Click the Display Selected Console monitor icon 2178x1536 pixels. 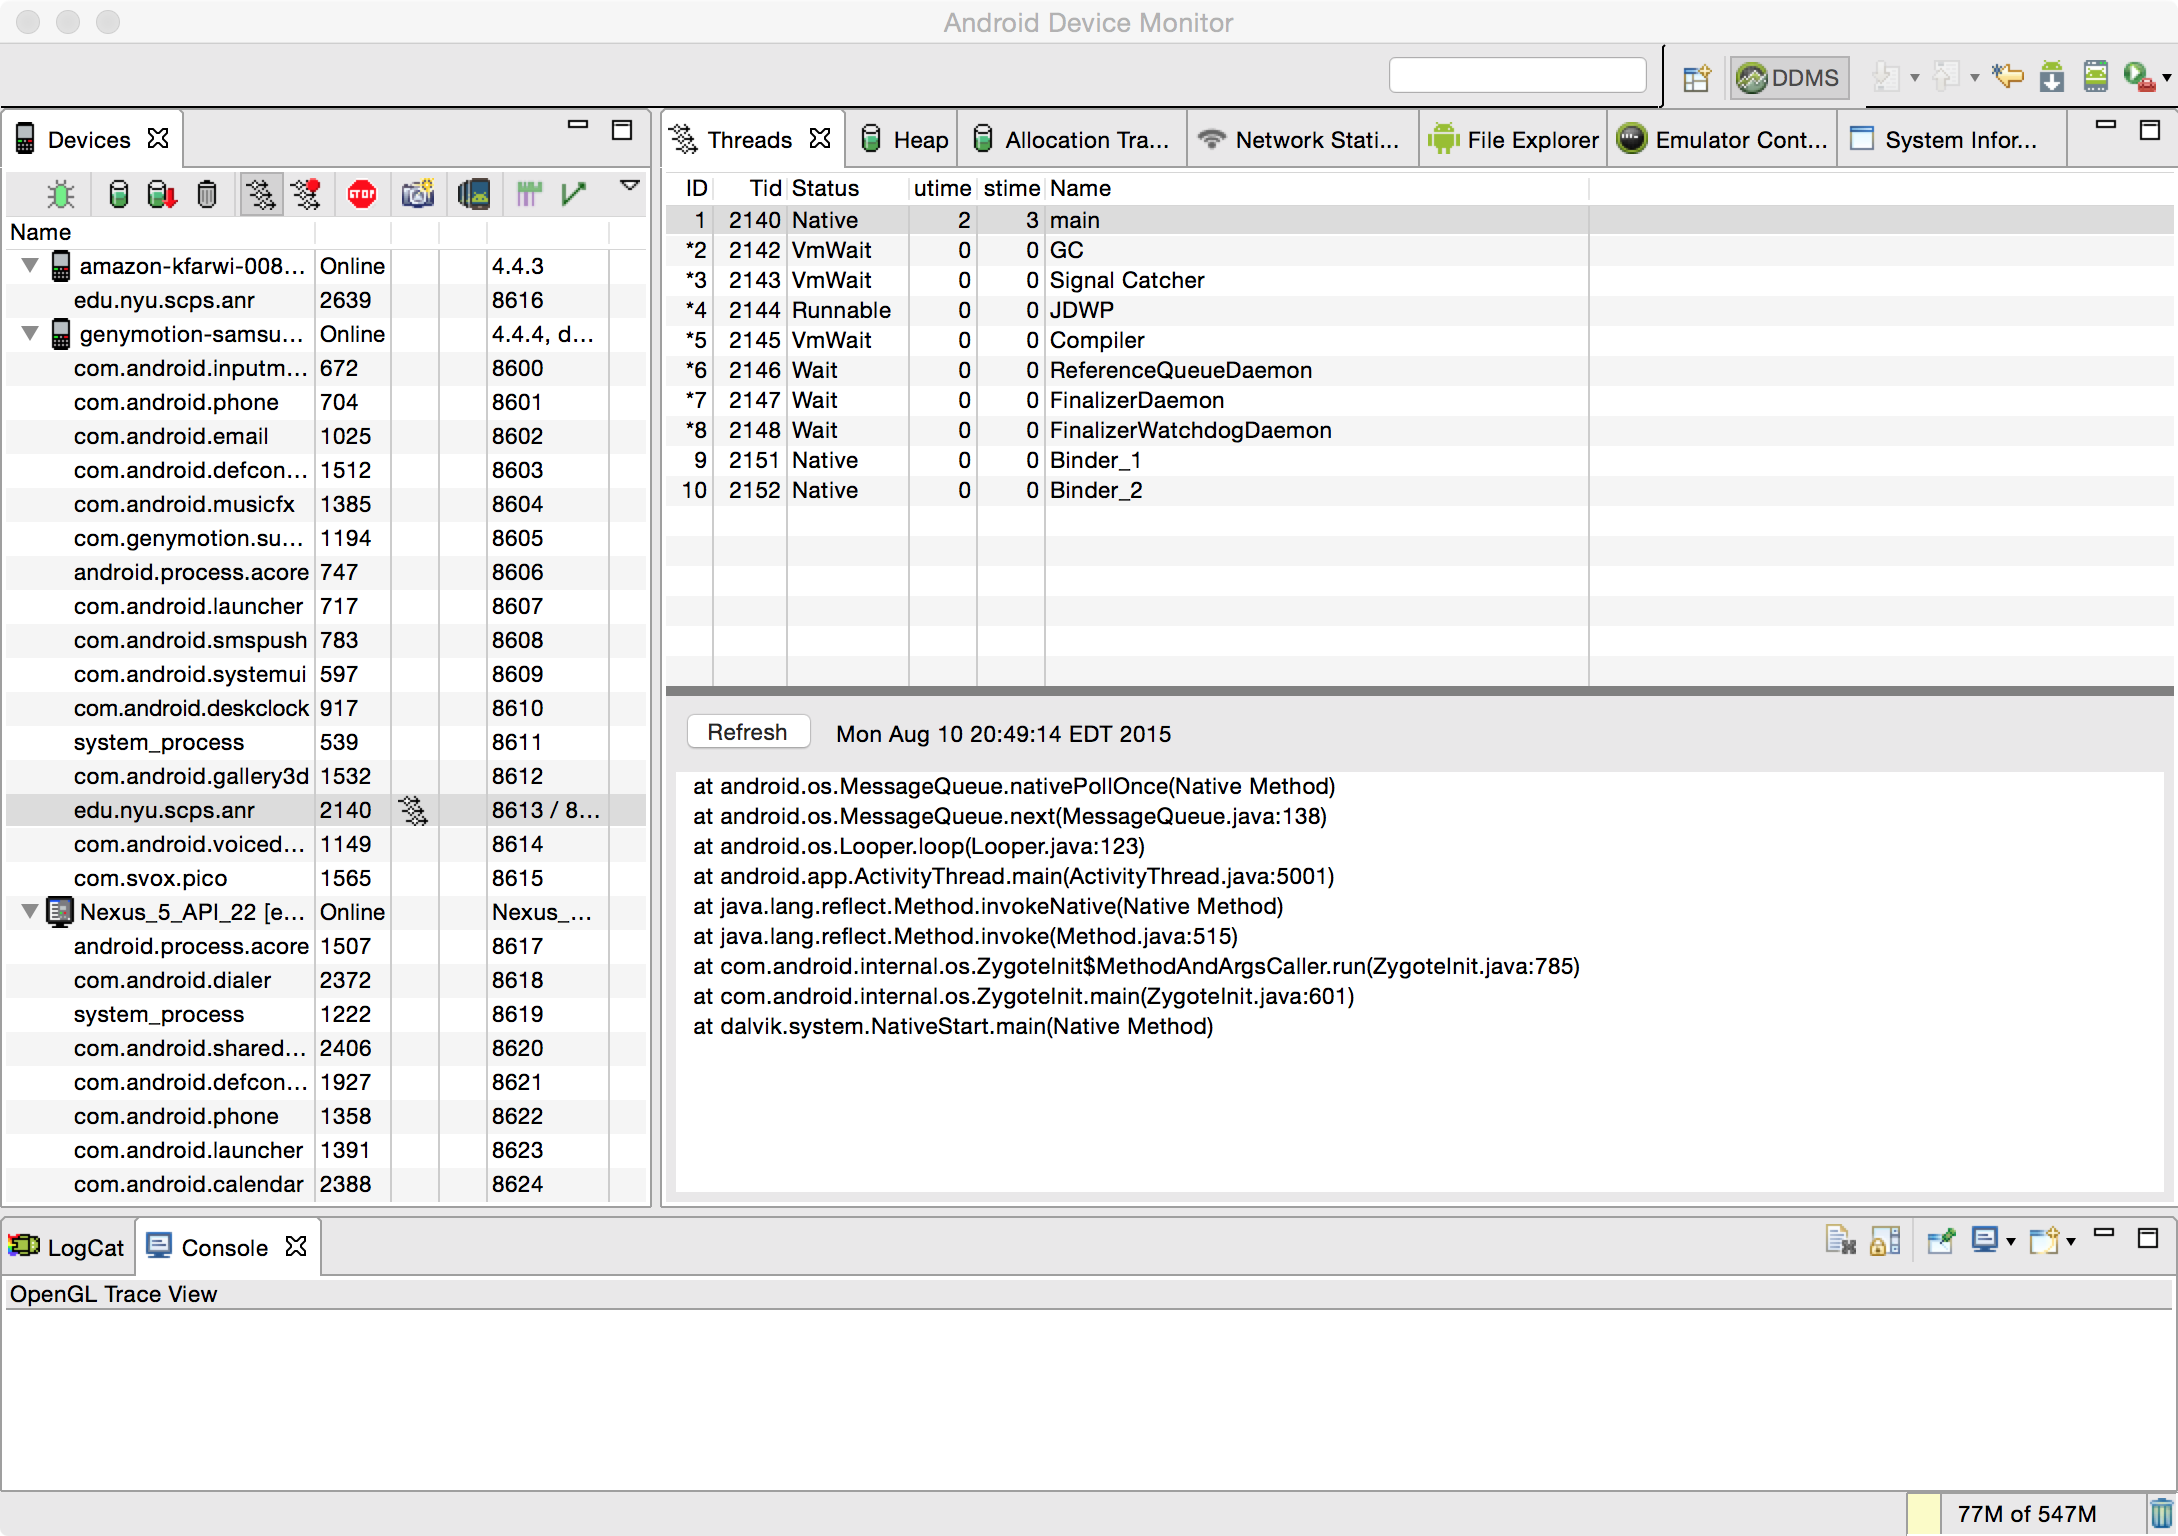[1984, 1240]
